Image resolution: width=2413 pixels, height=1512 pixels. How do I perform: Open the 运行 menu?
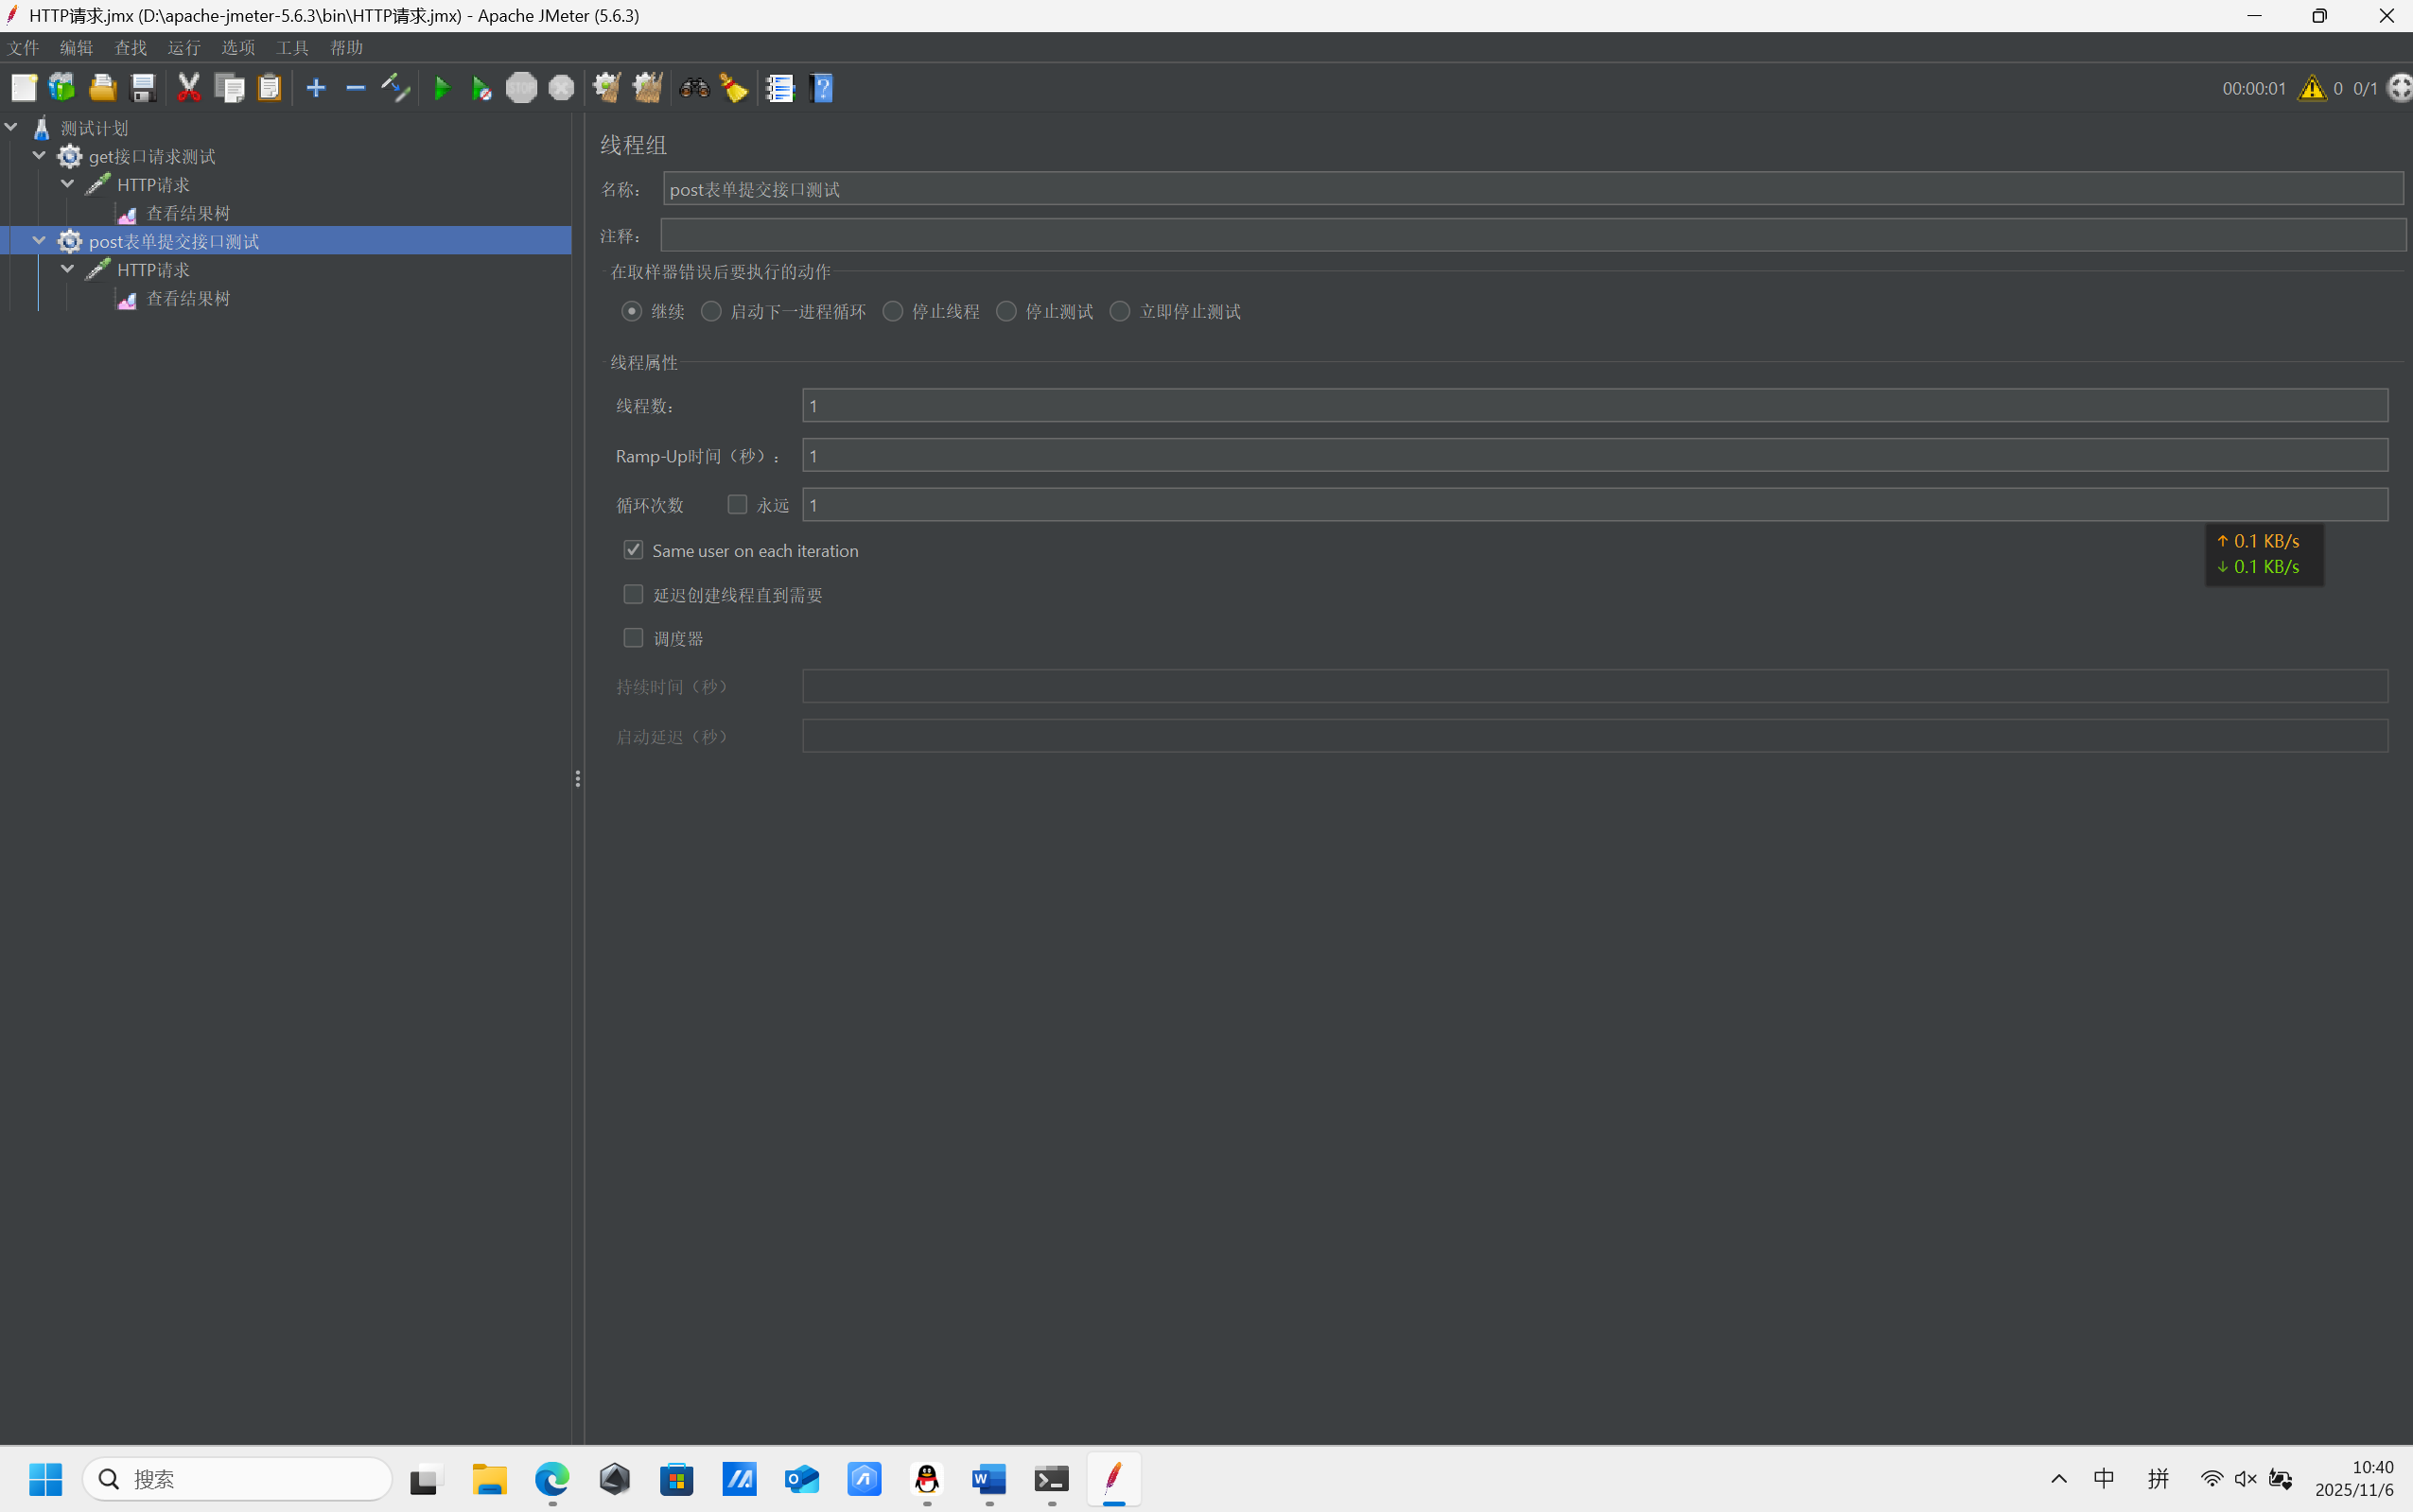pos(184,47)
